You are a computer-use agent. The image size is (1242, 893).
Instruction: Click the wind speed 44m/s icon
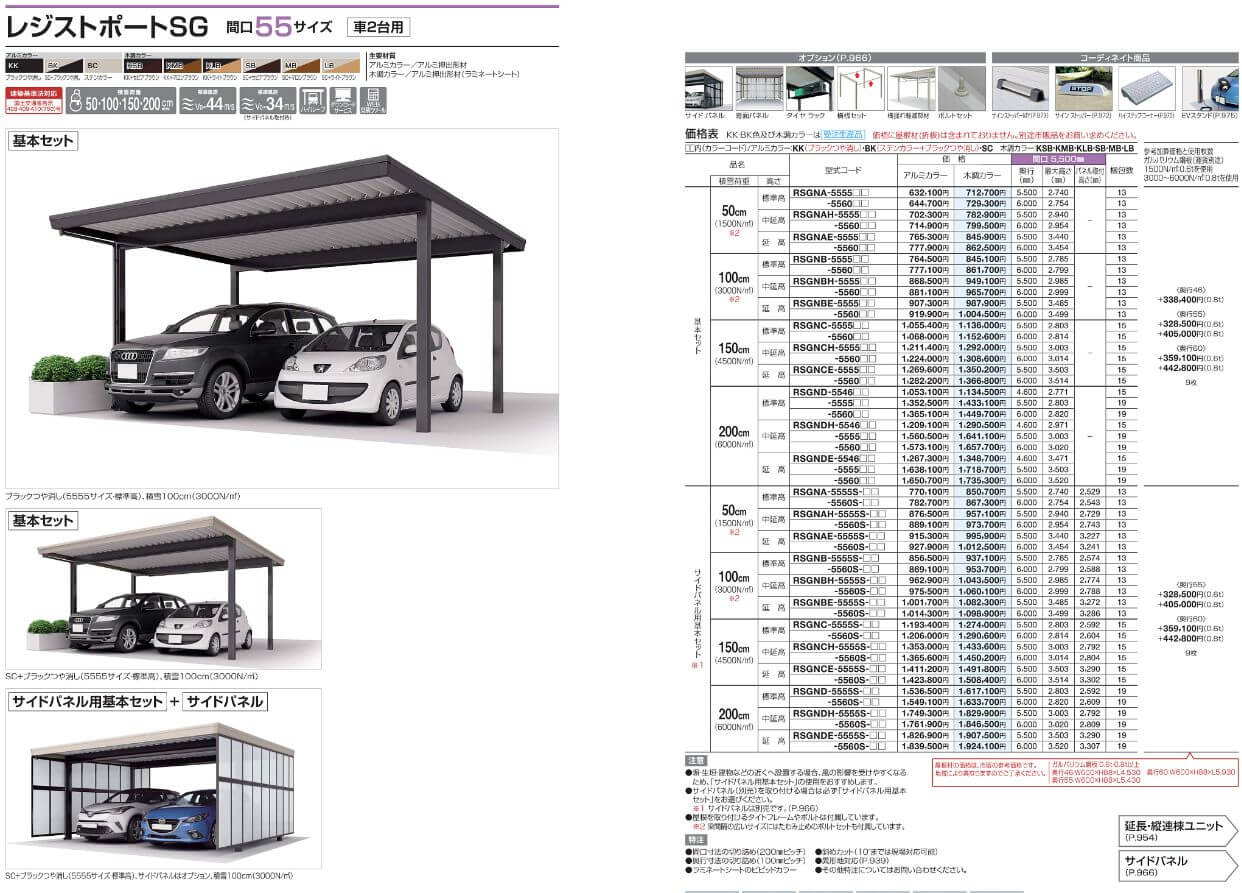coord(208,99)
